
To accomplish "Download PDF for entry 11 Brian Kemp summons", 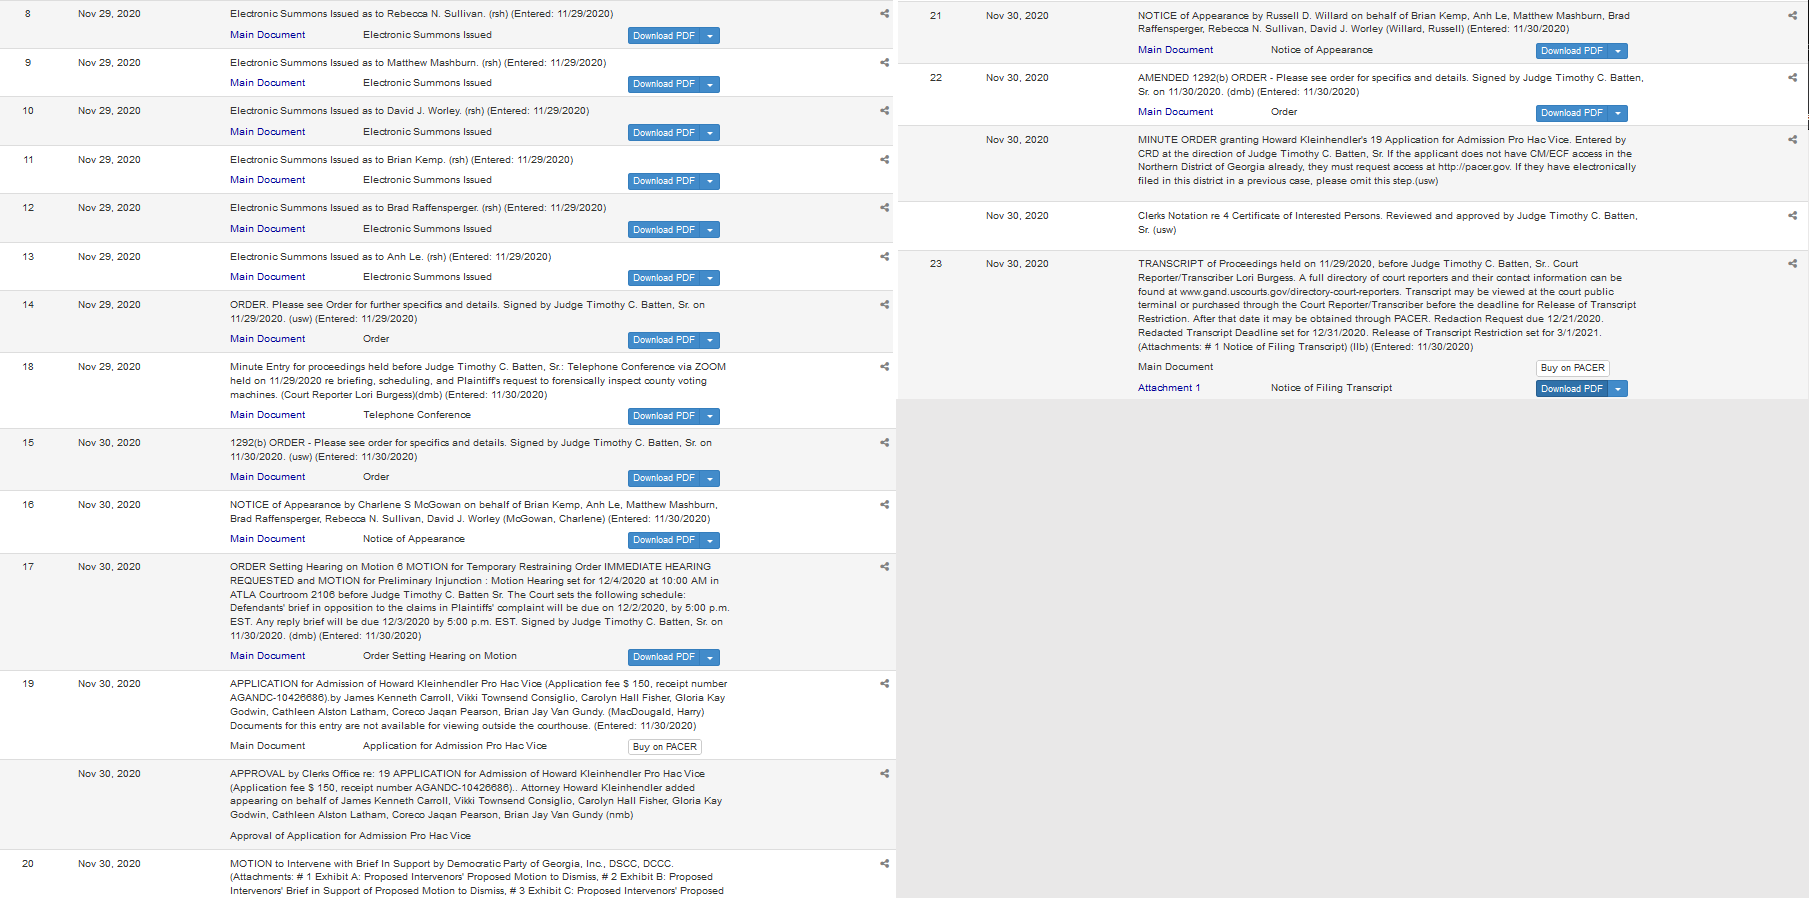I will 664,181.
